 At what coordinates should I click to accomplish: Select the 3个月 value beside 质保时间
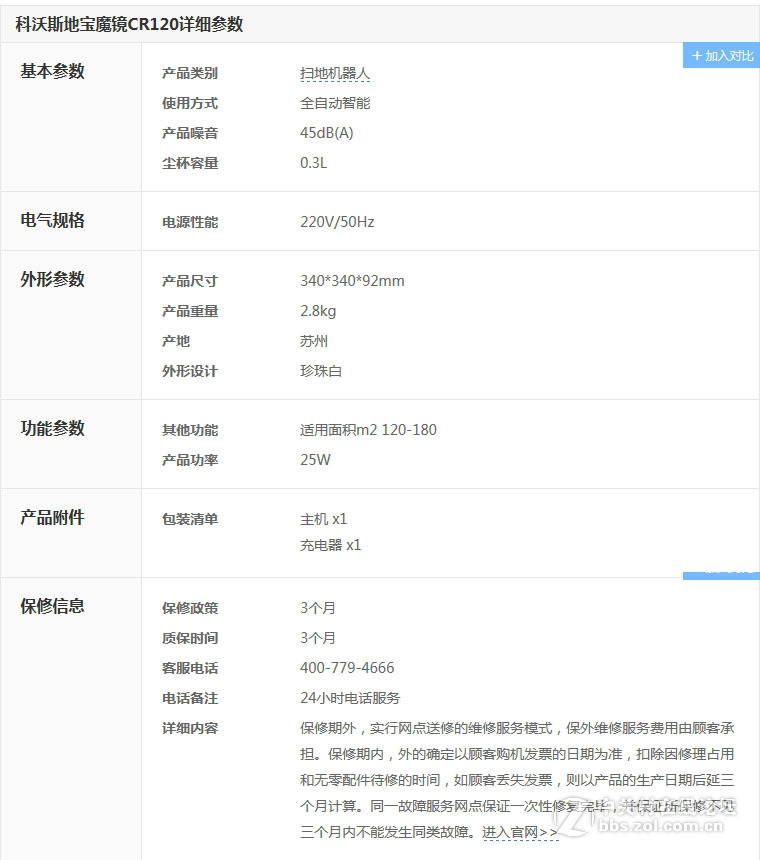pyautogui.click(x=317, y=638)
